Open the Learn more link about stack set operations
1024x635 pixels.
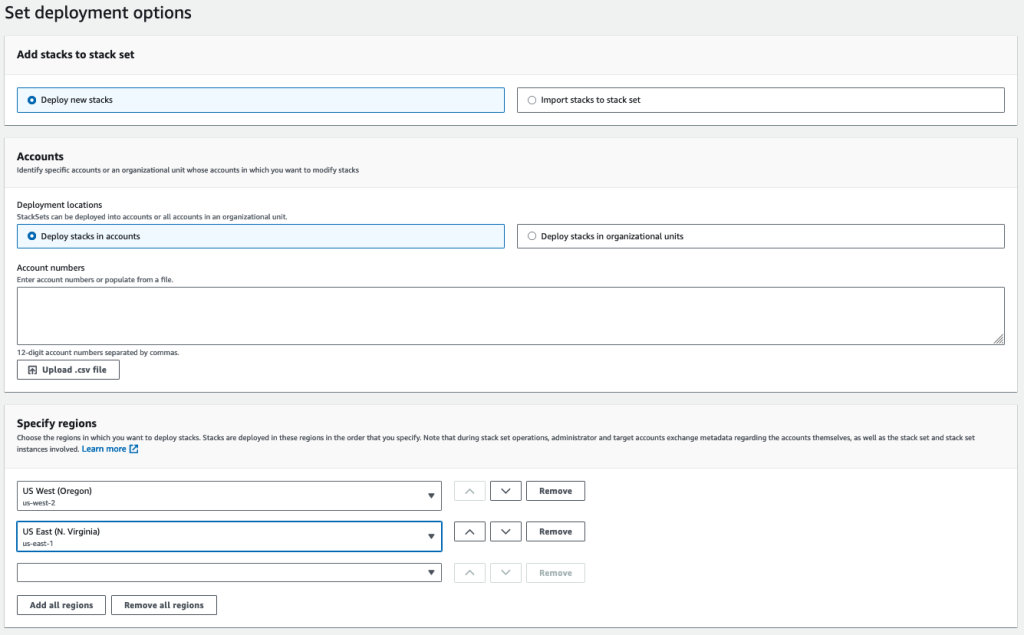tap(103, 448)
